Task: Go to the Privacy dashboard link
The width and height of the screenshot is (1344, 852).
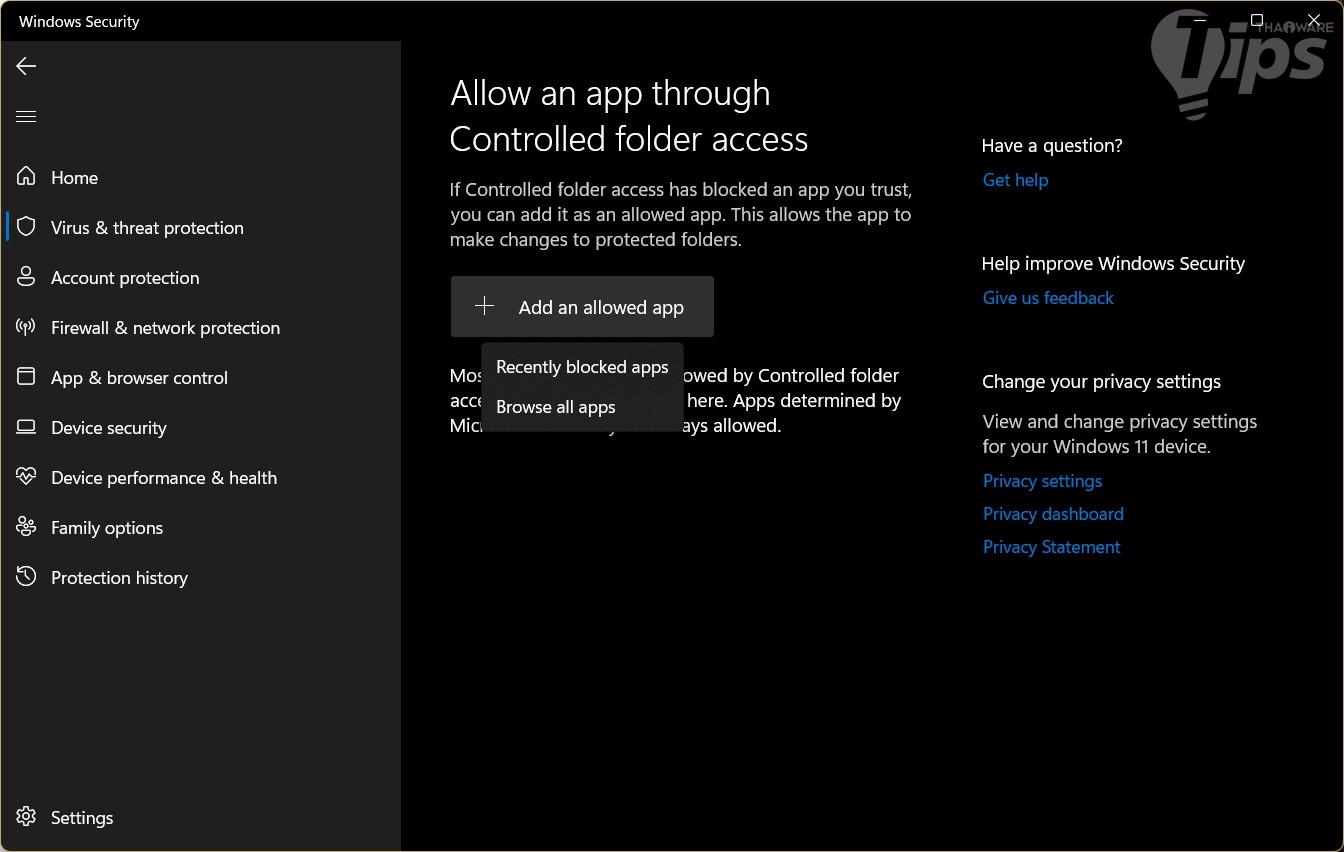Action: click(x=1053, y=514)
